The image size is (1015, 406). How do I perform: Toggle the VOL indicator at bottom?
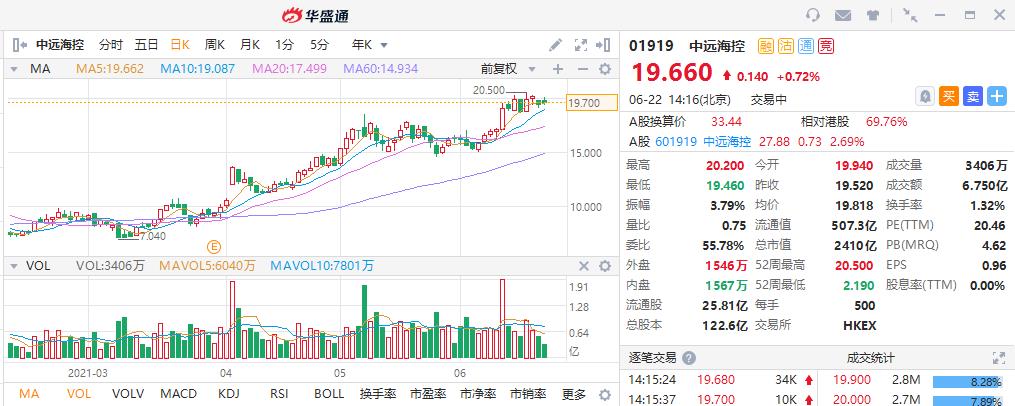coord(78,394)
